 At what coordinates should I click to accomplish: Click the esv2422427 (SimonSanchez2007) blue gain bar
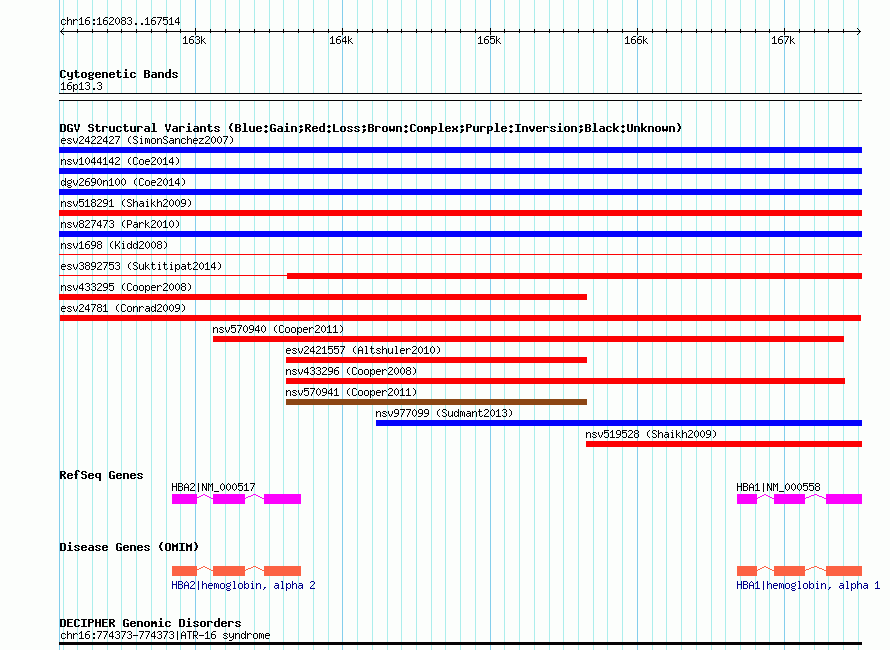coord(460,150)
